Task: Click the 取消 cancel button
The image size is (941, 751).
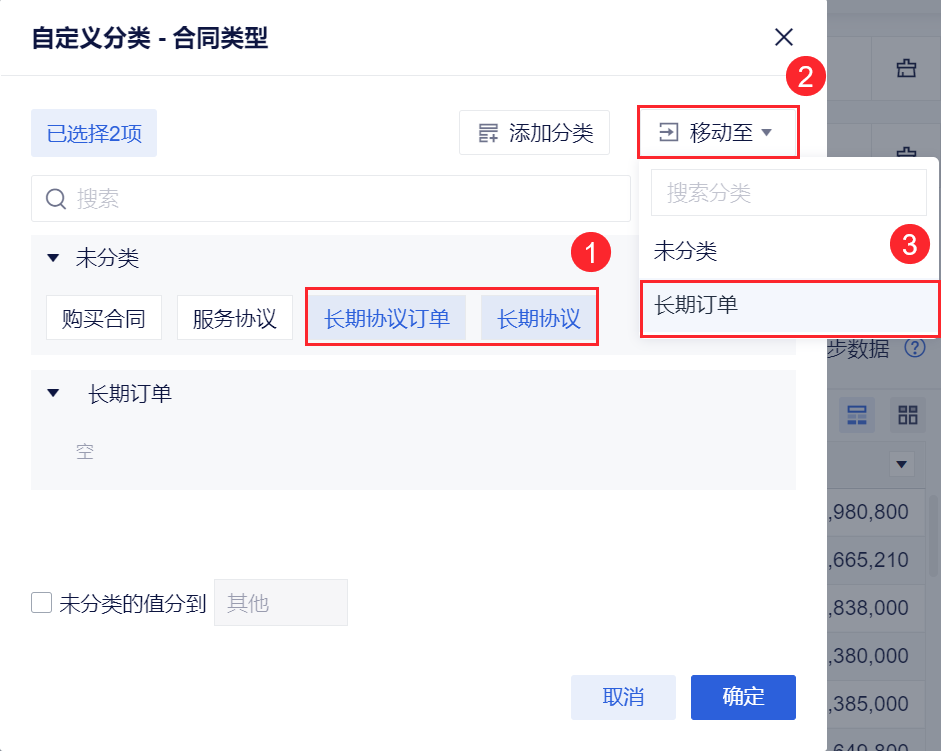Action: (623, 697)
